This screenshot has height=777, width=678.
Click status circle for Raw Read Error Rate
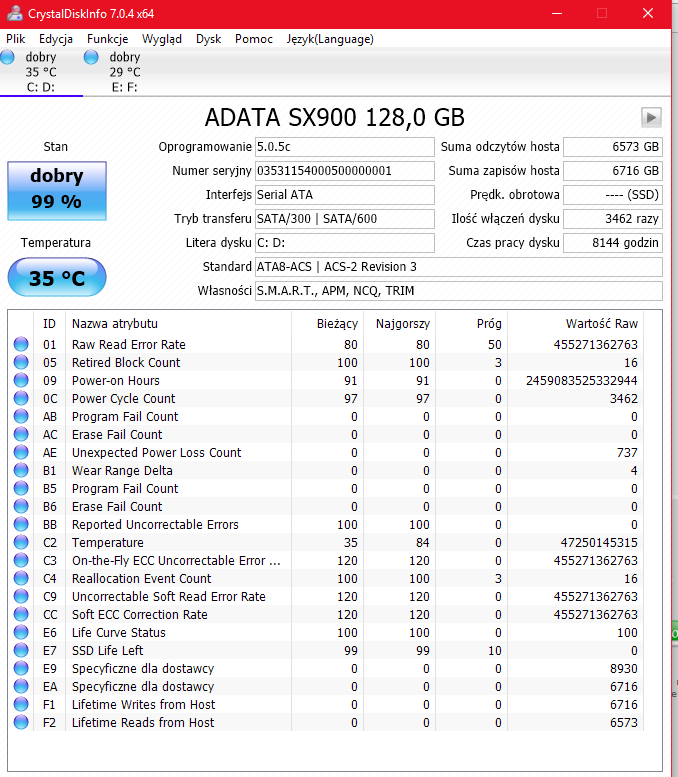(21, 344)
